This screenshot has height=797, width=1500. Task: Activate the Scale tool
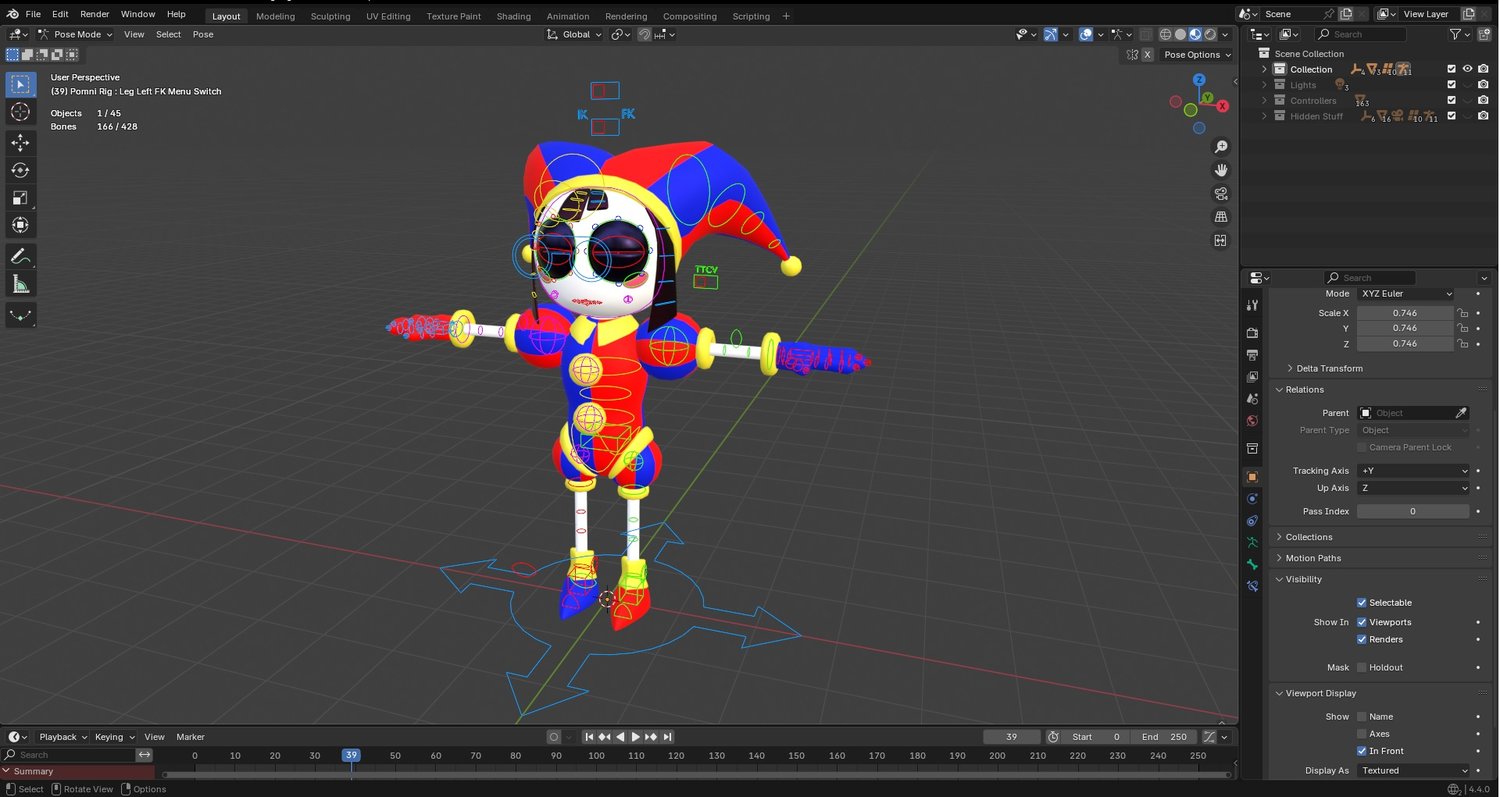pos(20,198)
